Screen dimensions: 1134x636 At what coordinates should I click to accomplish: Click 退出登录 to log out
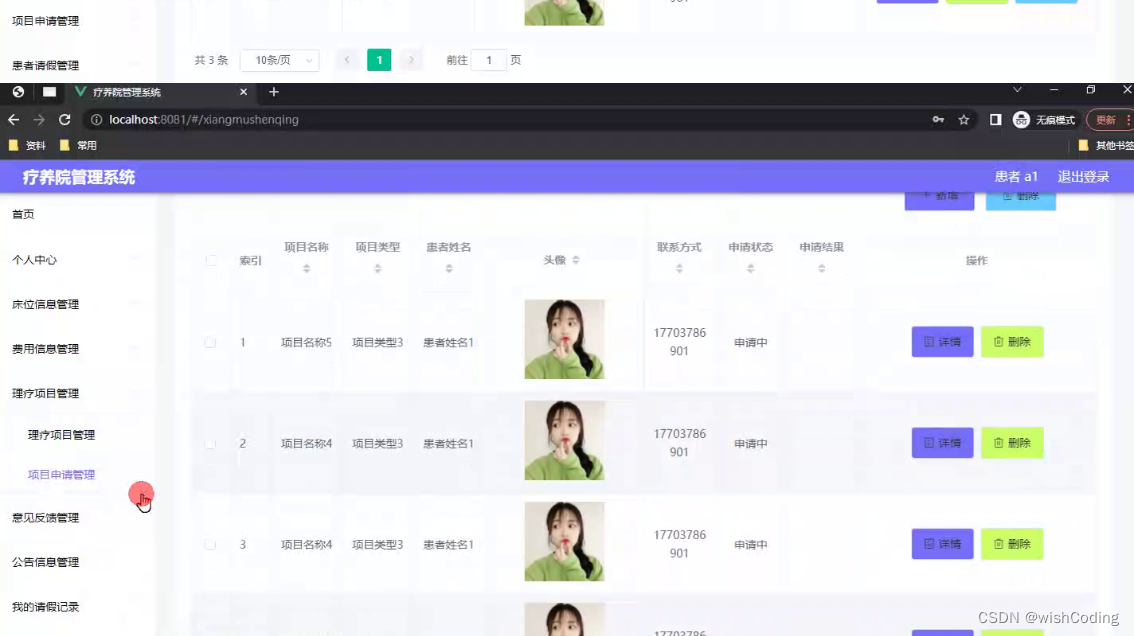1083,177
